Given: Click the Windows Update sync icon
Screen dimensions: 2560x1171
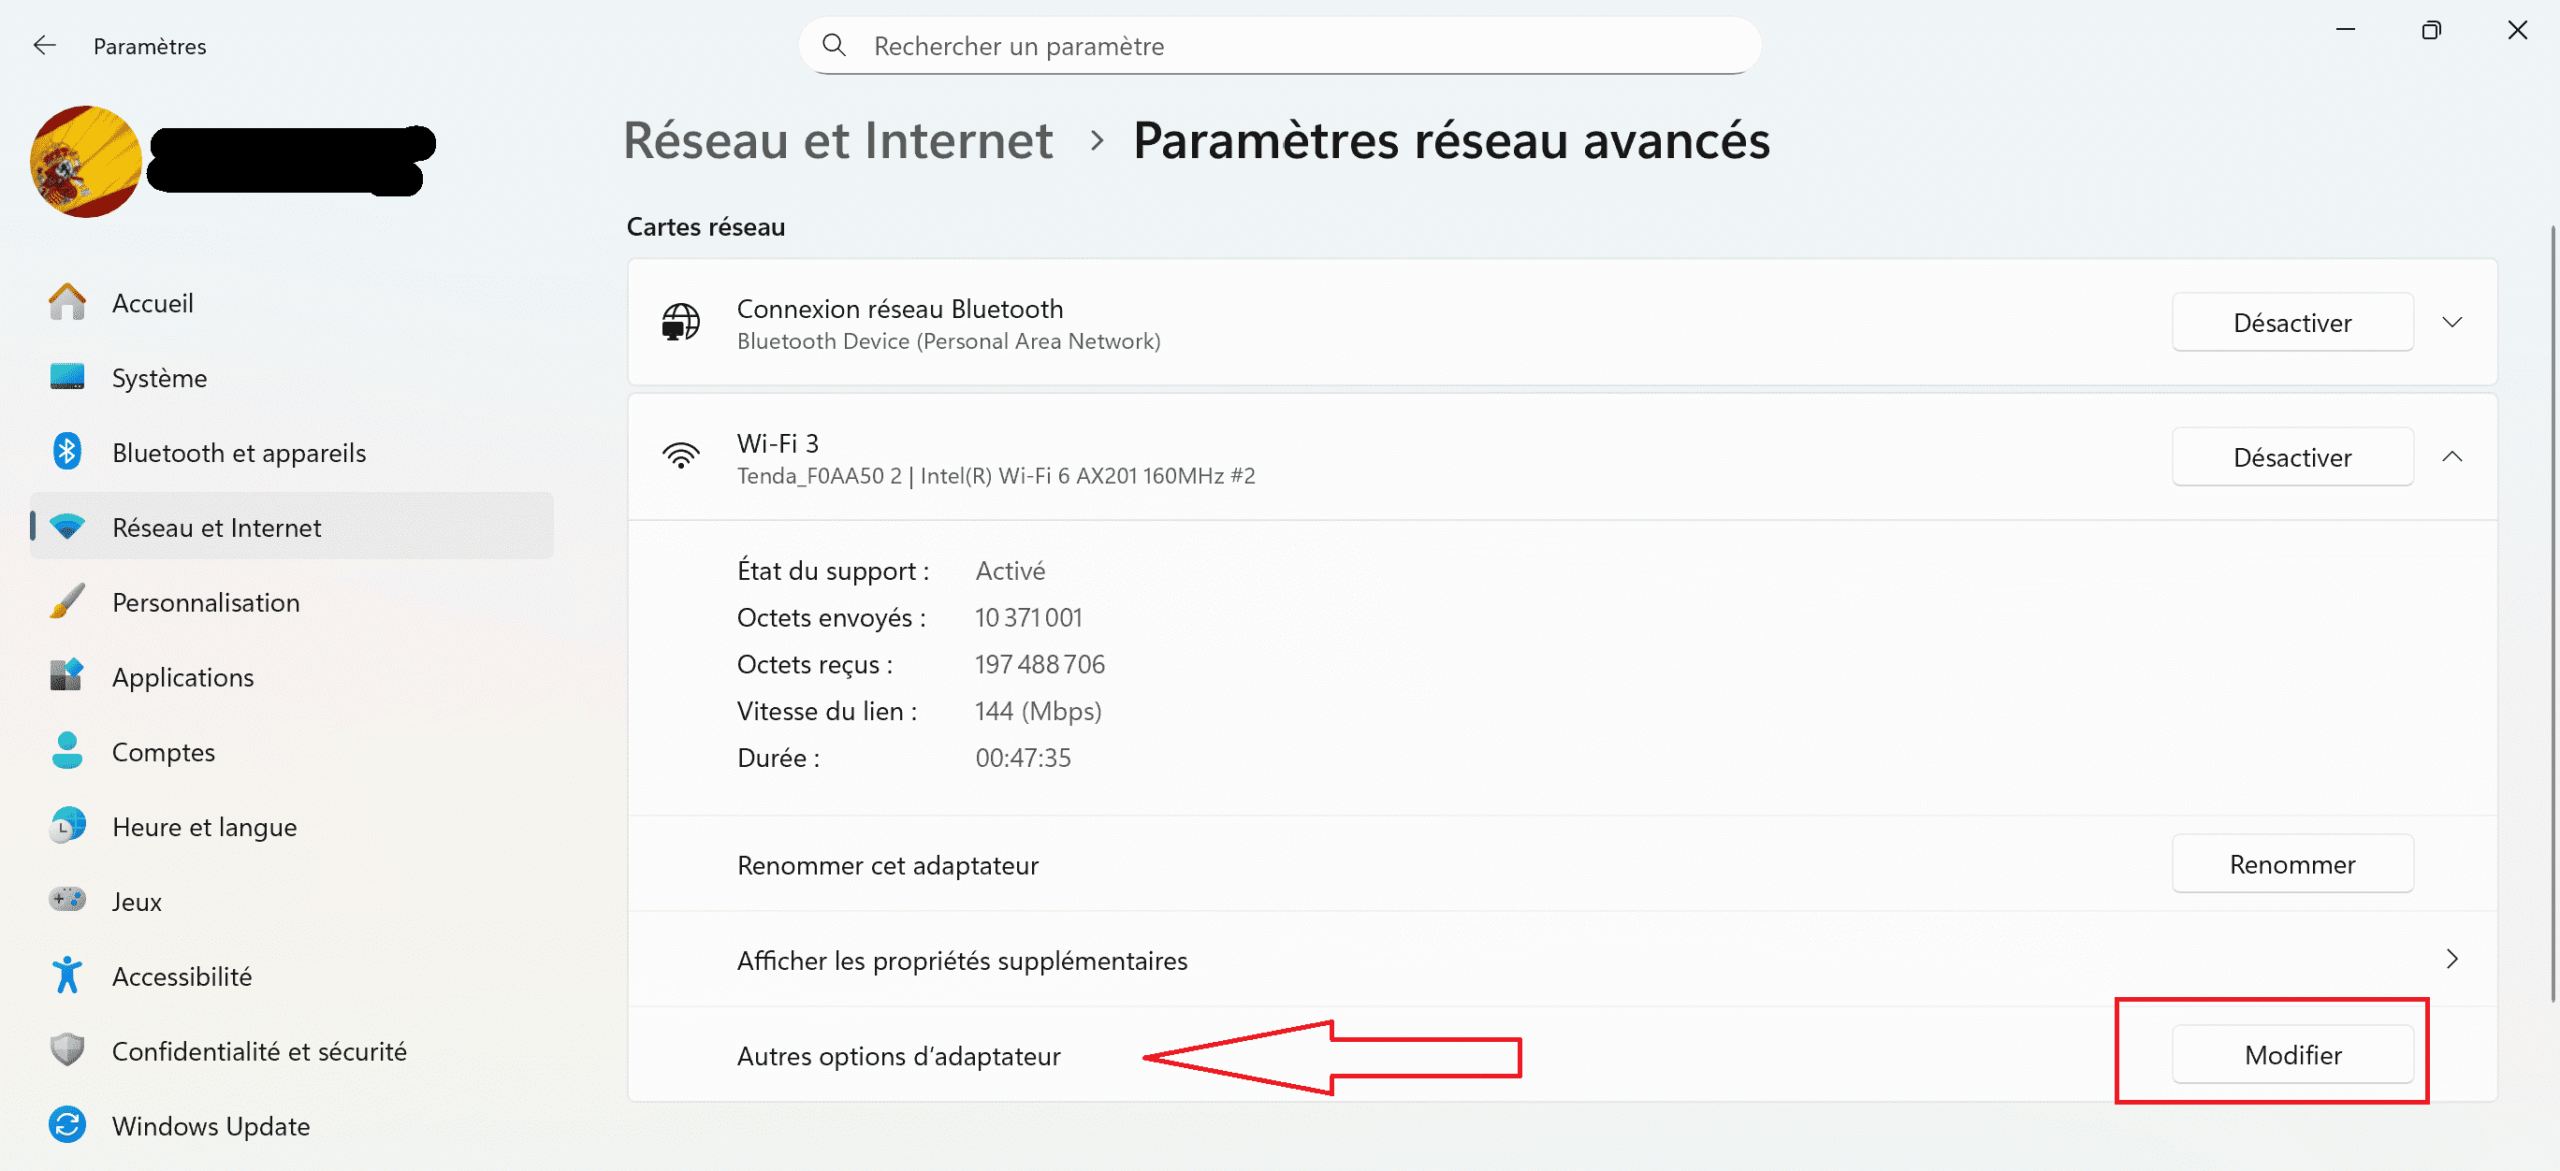Looking at the screenshot, I should coord(67,1125).
